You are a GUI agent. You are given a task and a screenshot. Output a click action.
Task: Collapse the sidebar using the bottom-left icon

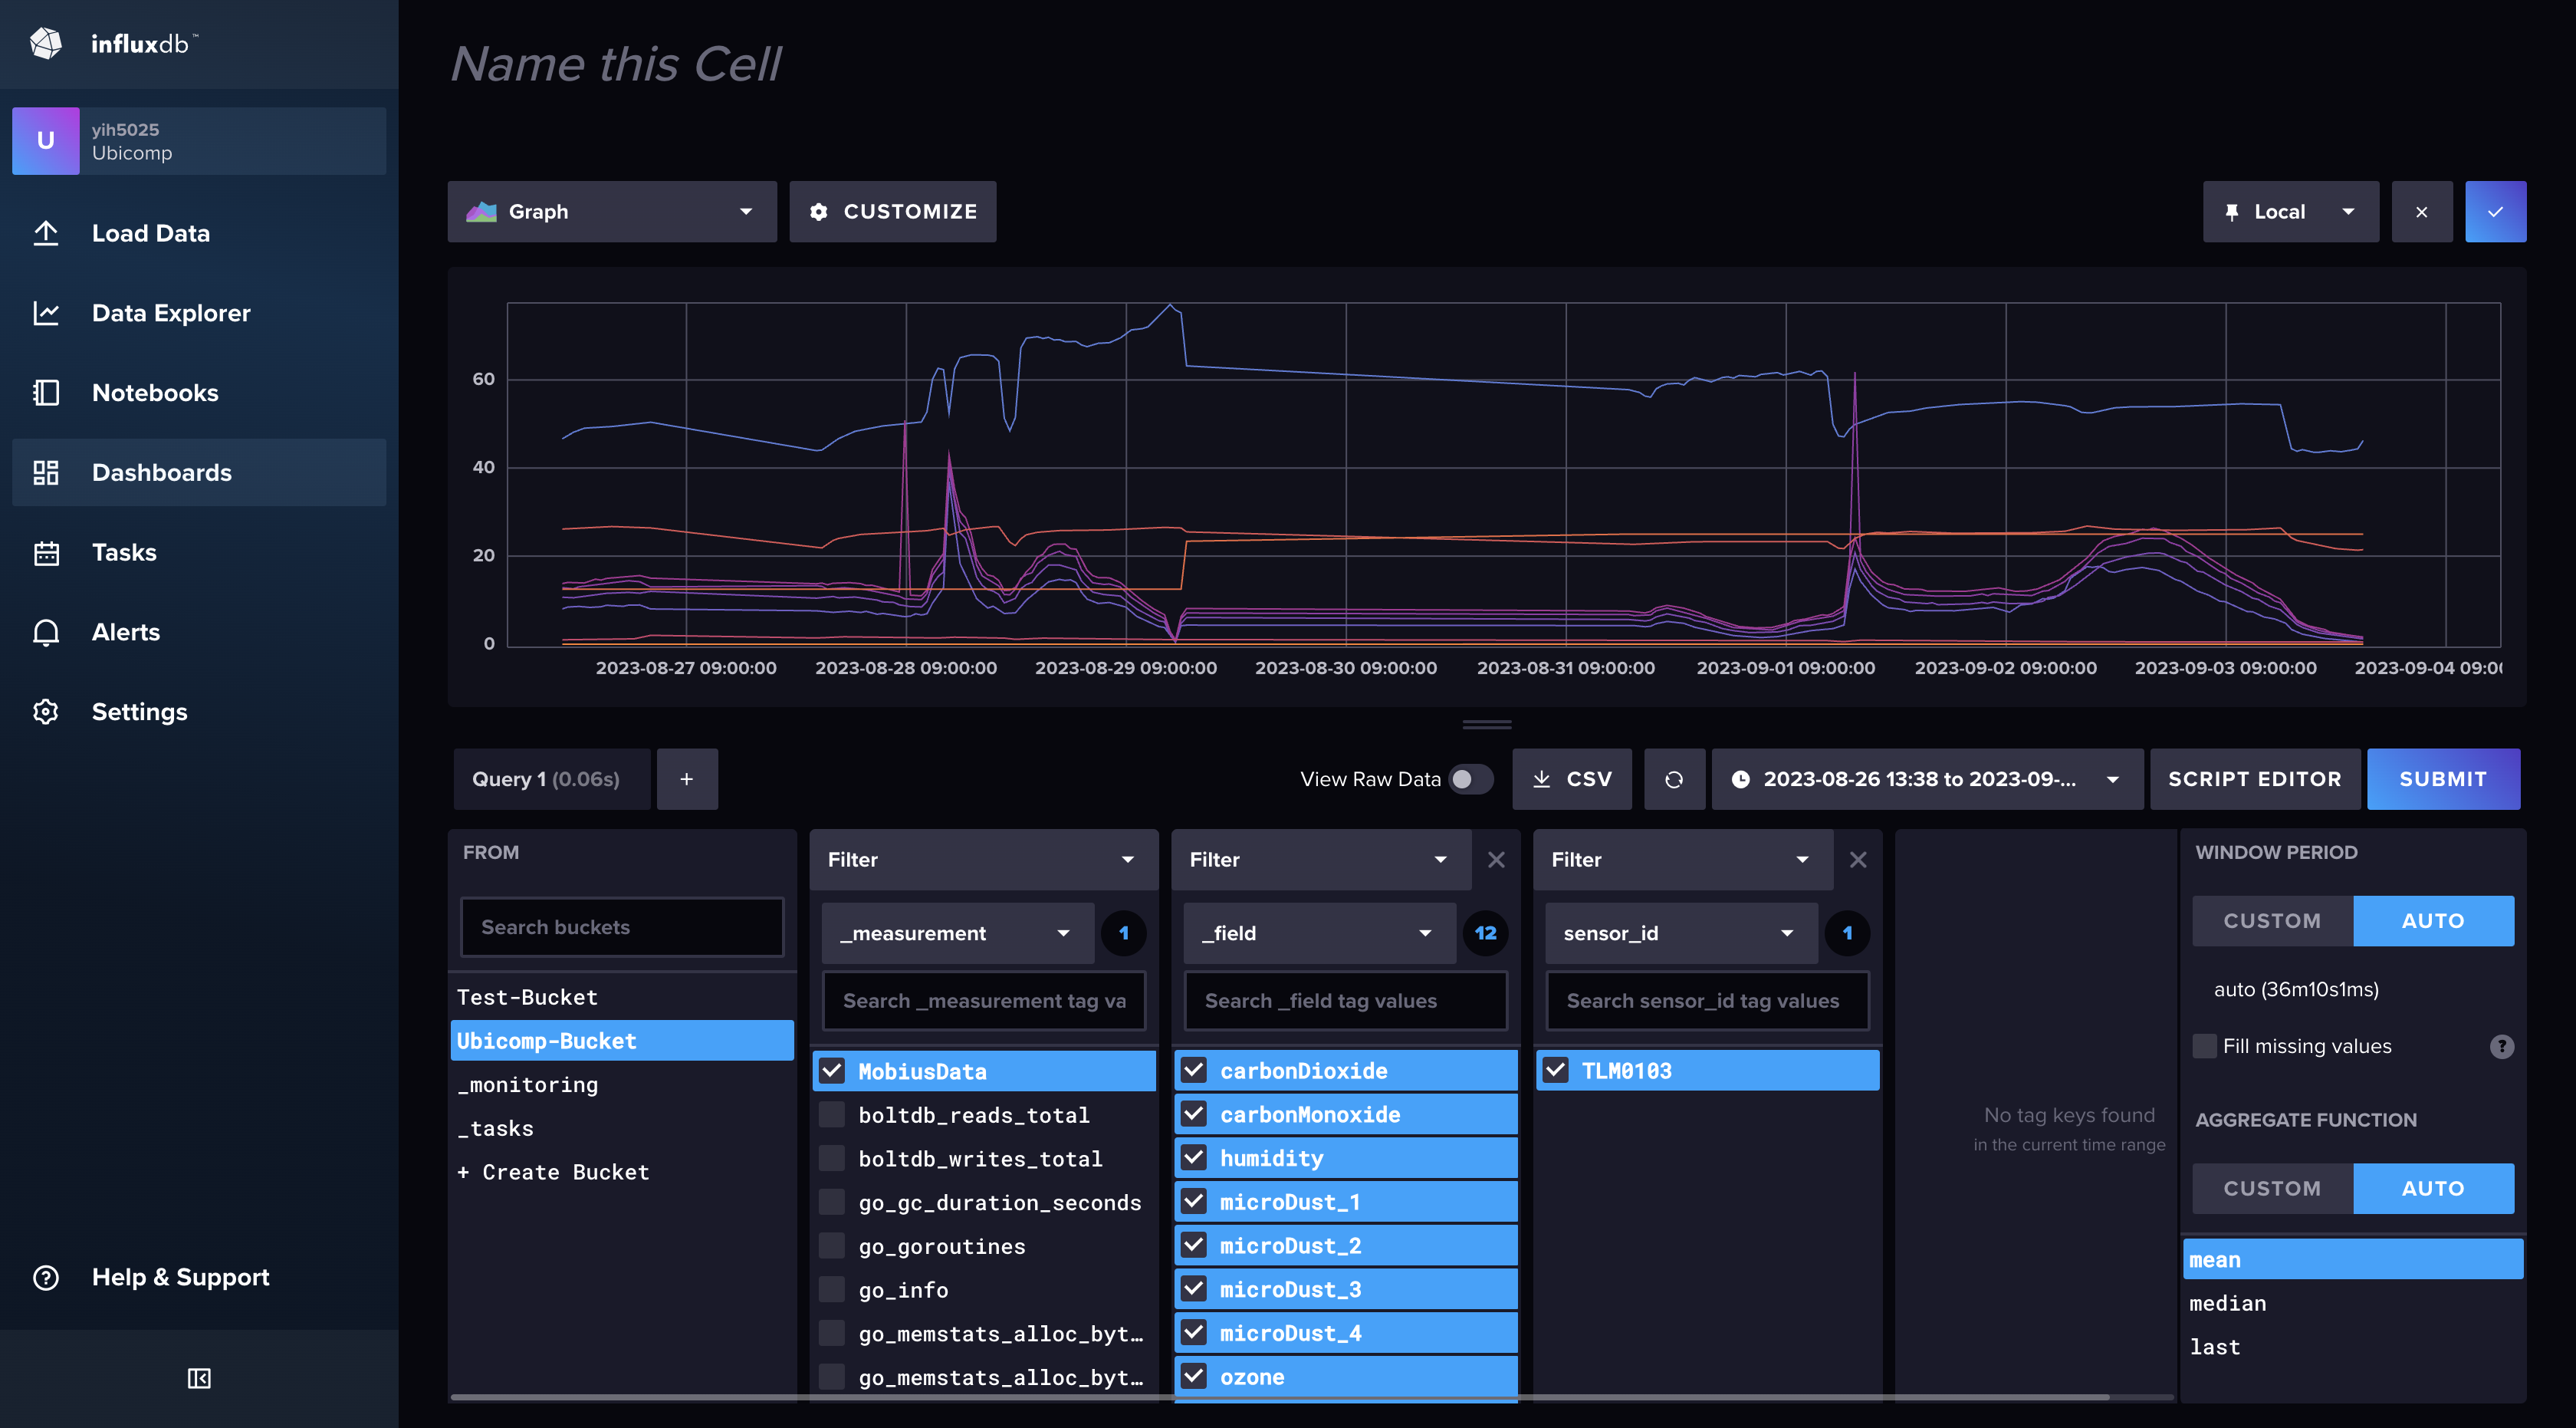(x=199, y=1377)
